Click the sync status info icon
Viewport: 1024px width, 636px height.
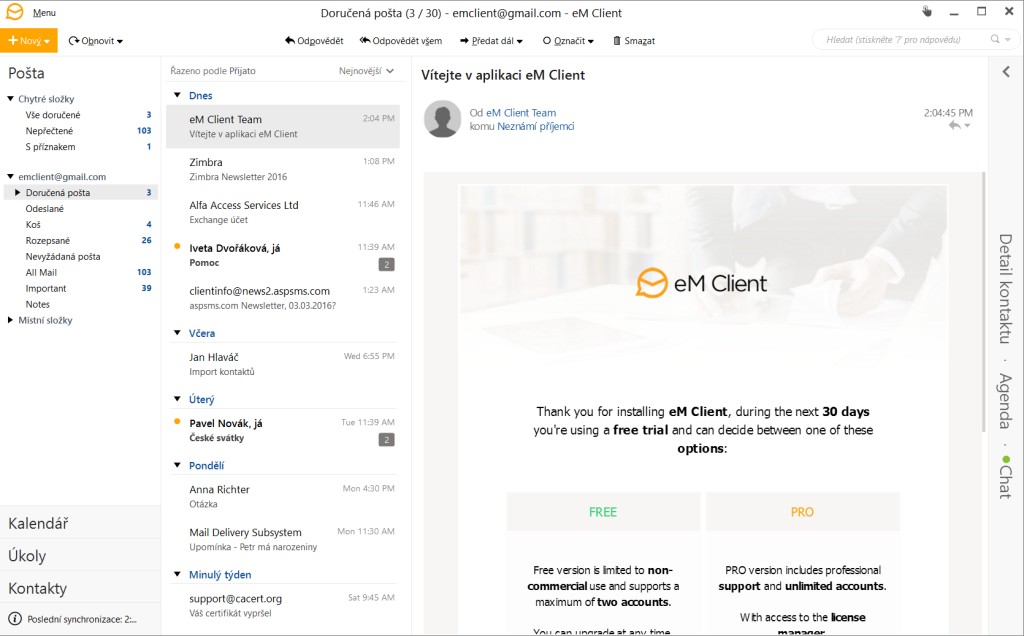(x=14, y=619)
